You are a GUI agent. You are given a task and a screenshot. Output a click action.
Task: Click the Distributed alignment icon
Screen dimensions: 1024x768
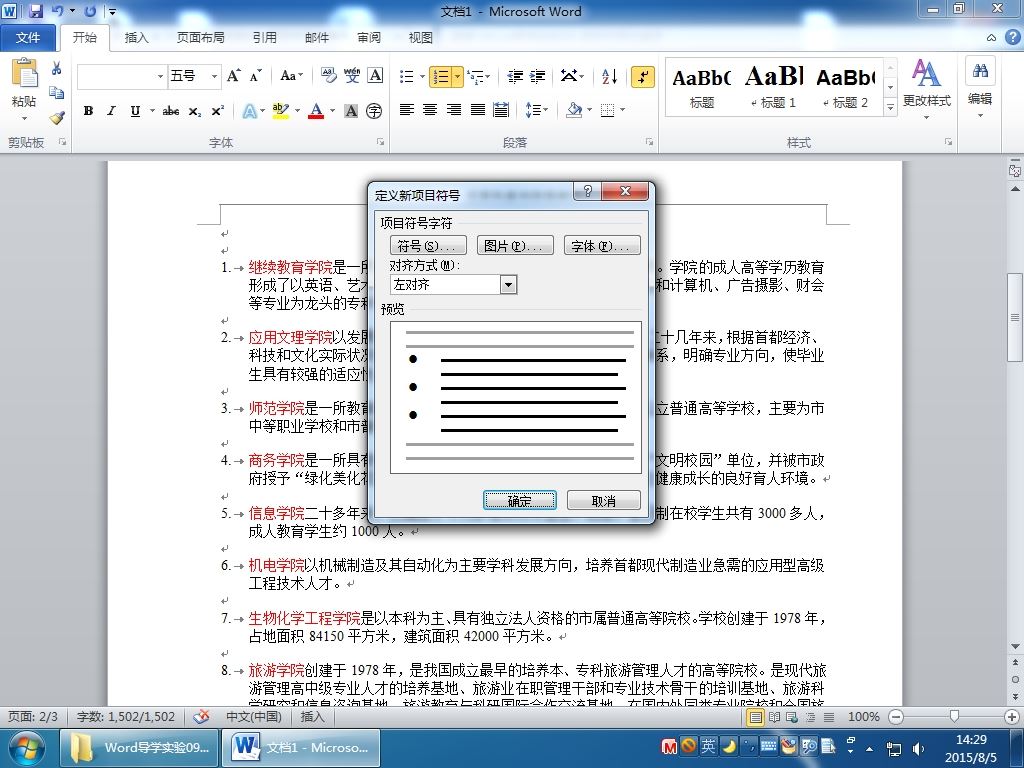coord(501,110)
